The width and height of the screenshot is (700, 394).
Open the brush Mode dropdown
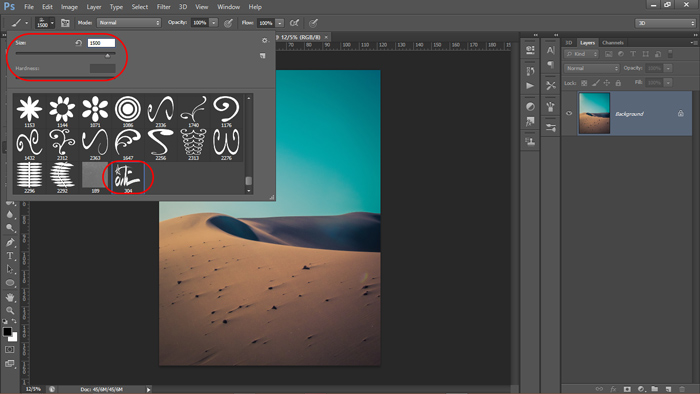click(x=129, y=23)
